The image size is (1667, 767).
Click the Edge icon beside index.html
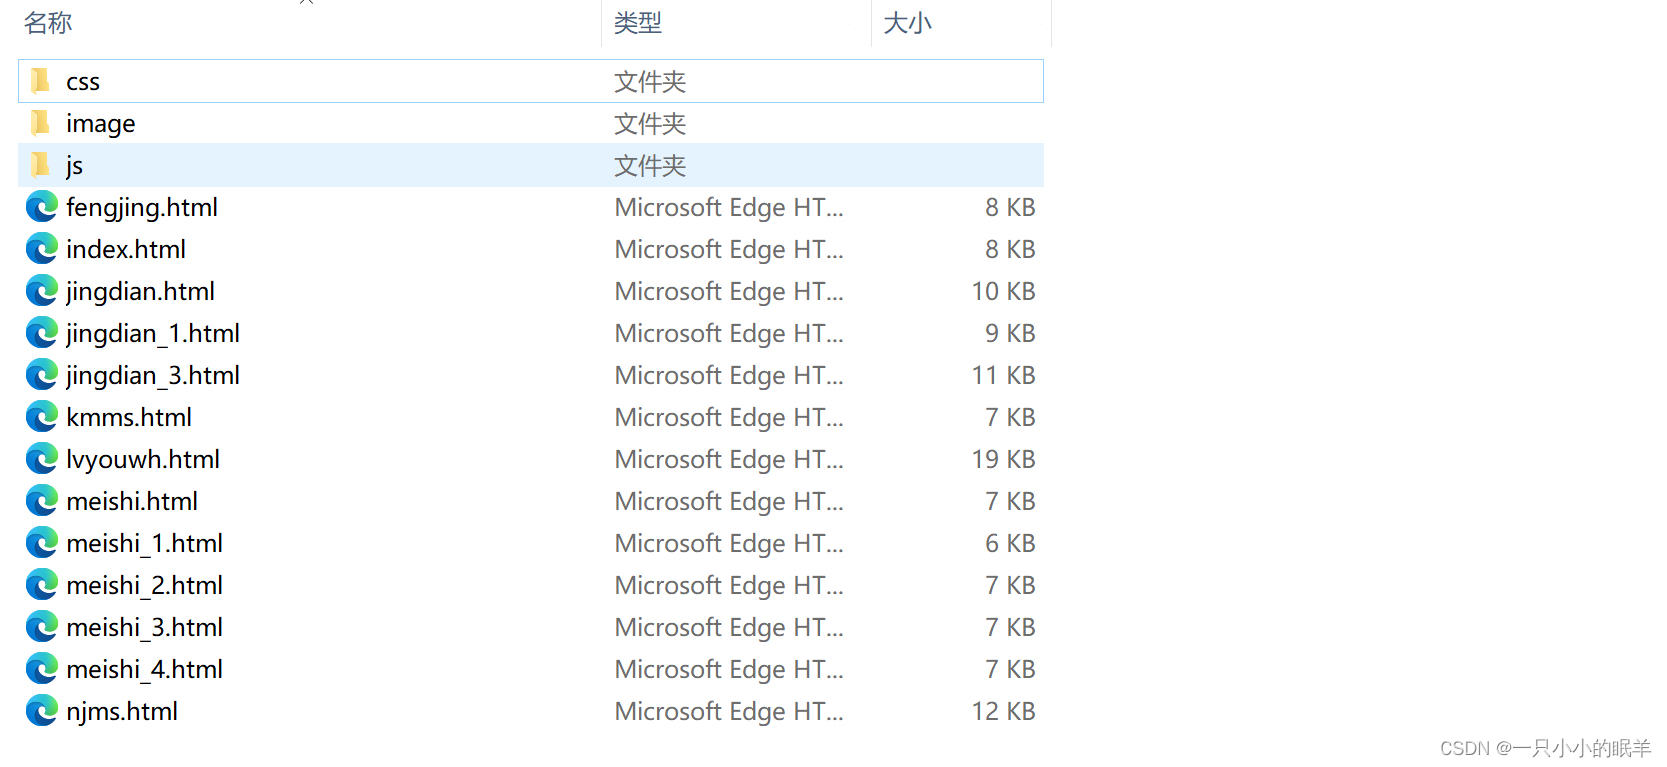[41, 249]
